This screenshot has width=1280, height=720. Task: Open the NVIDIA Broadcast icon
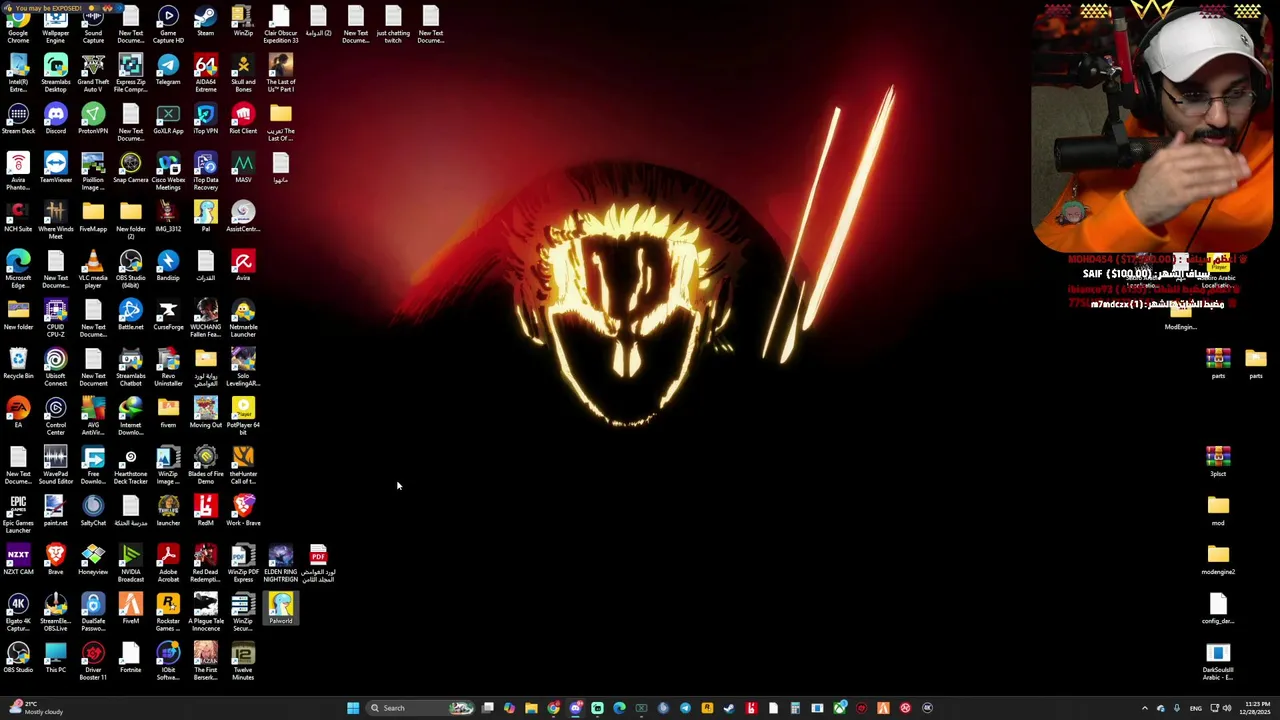click(131, 564)
